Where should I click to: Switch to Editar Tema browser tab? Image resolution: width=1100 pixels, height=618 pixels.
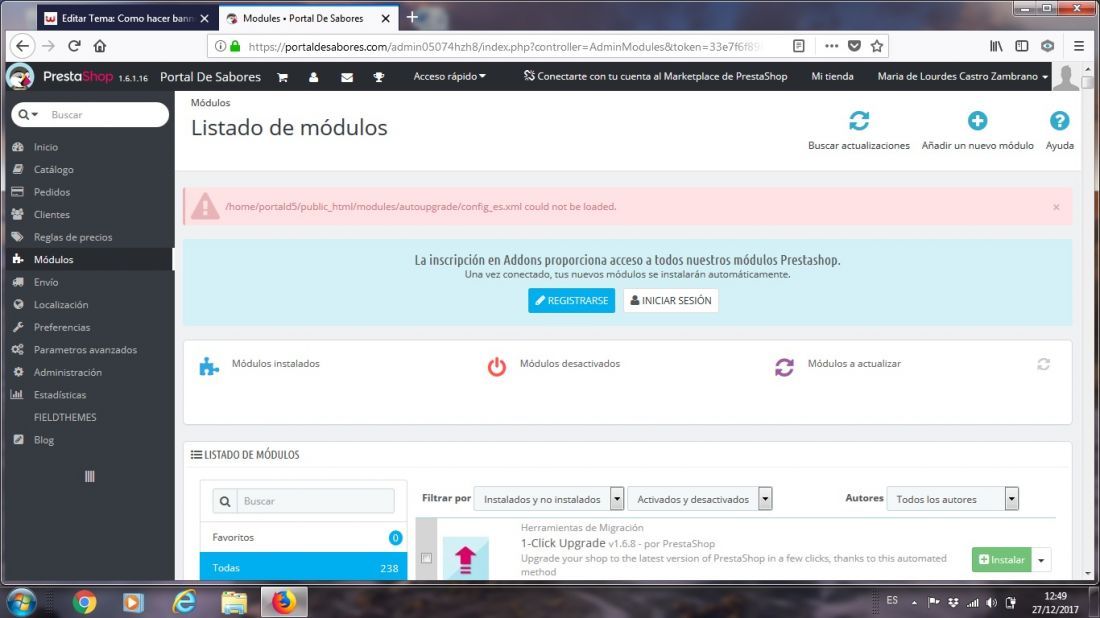coord(126,18)
